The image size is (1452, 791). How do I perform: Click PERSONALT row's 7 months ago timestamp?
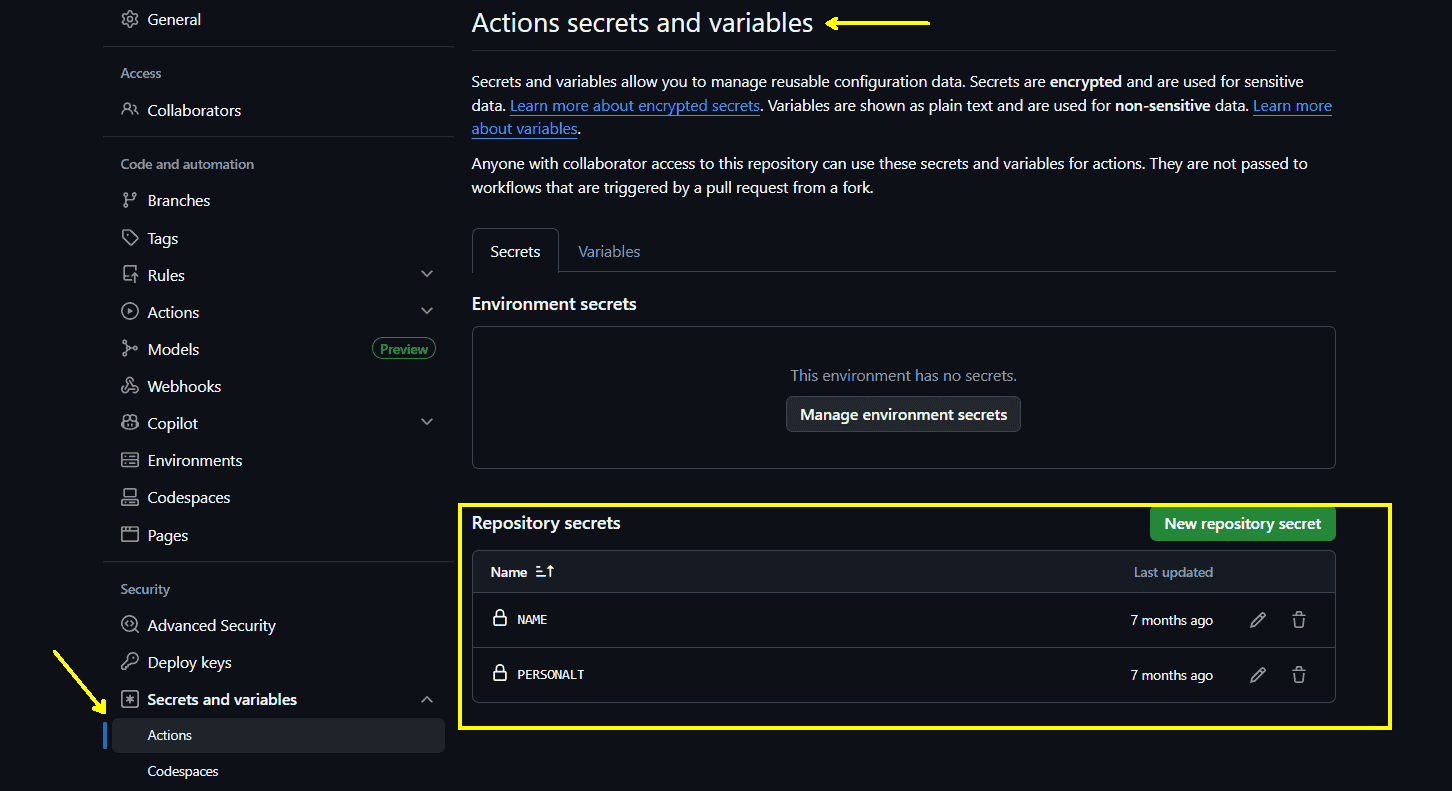pos(1171,675)
